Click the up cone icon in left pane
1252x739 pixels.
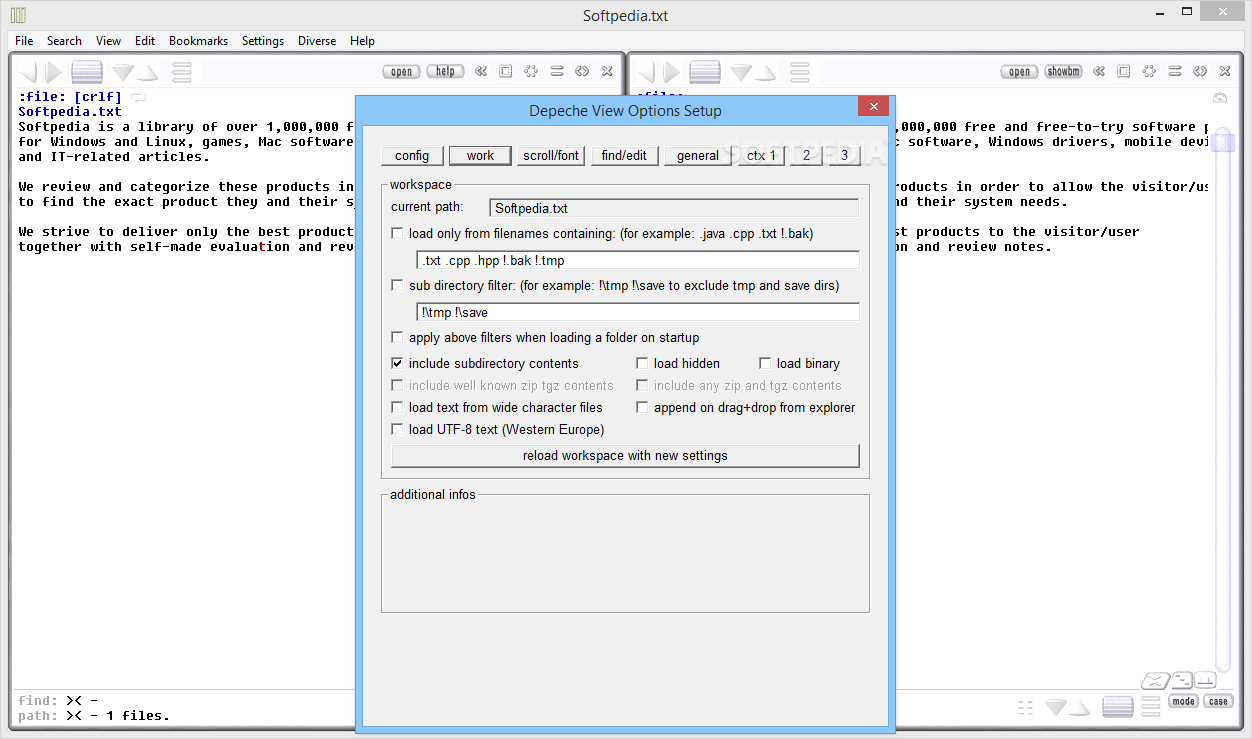coord(148,73)
